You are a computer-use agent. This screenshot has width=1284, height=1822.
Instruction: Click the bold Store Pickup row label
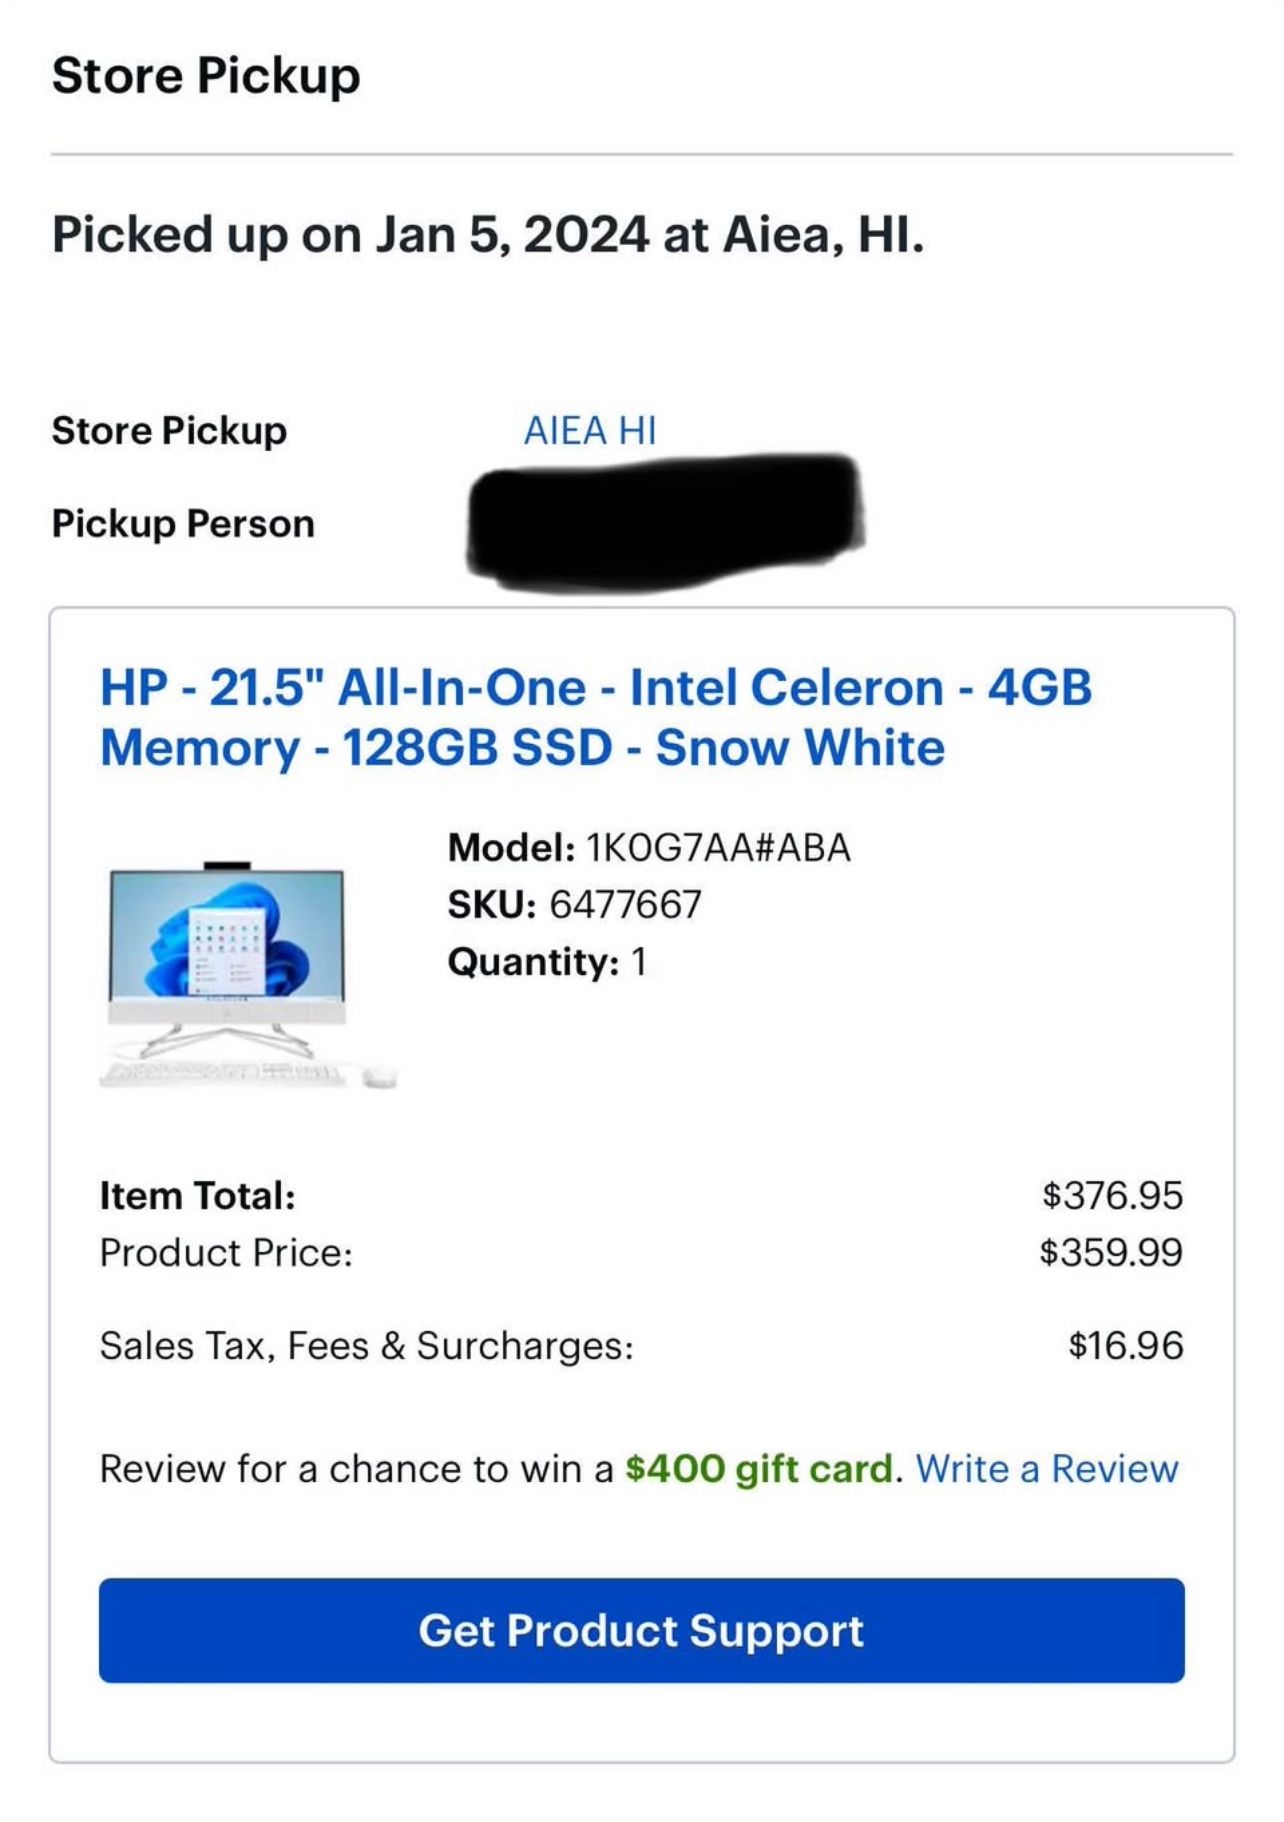click(x=169, y=431)
